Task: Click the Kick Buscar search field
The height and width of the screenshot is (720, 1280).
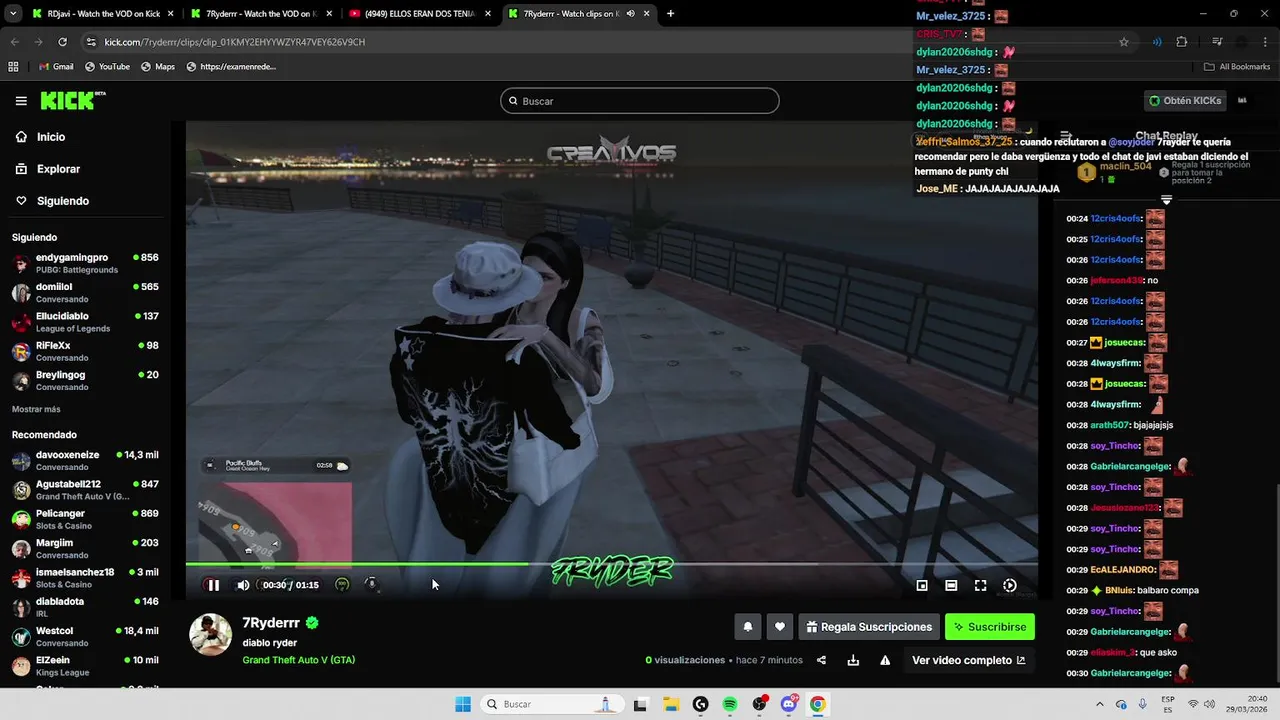Action: [x=640, y=101]
